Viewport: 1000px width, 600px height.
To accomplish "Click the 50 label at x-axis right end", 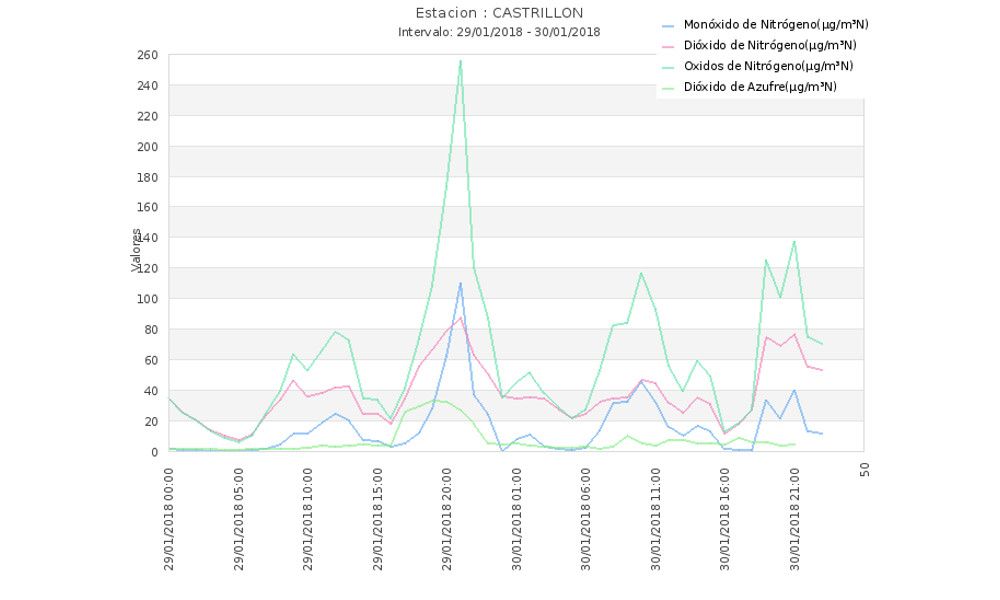I will pos(864,469).
